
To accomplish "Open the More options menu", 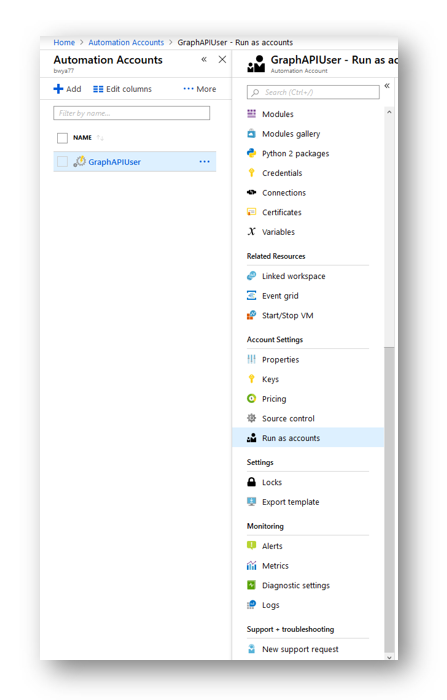I will tap(200, 89).
